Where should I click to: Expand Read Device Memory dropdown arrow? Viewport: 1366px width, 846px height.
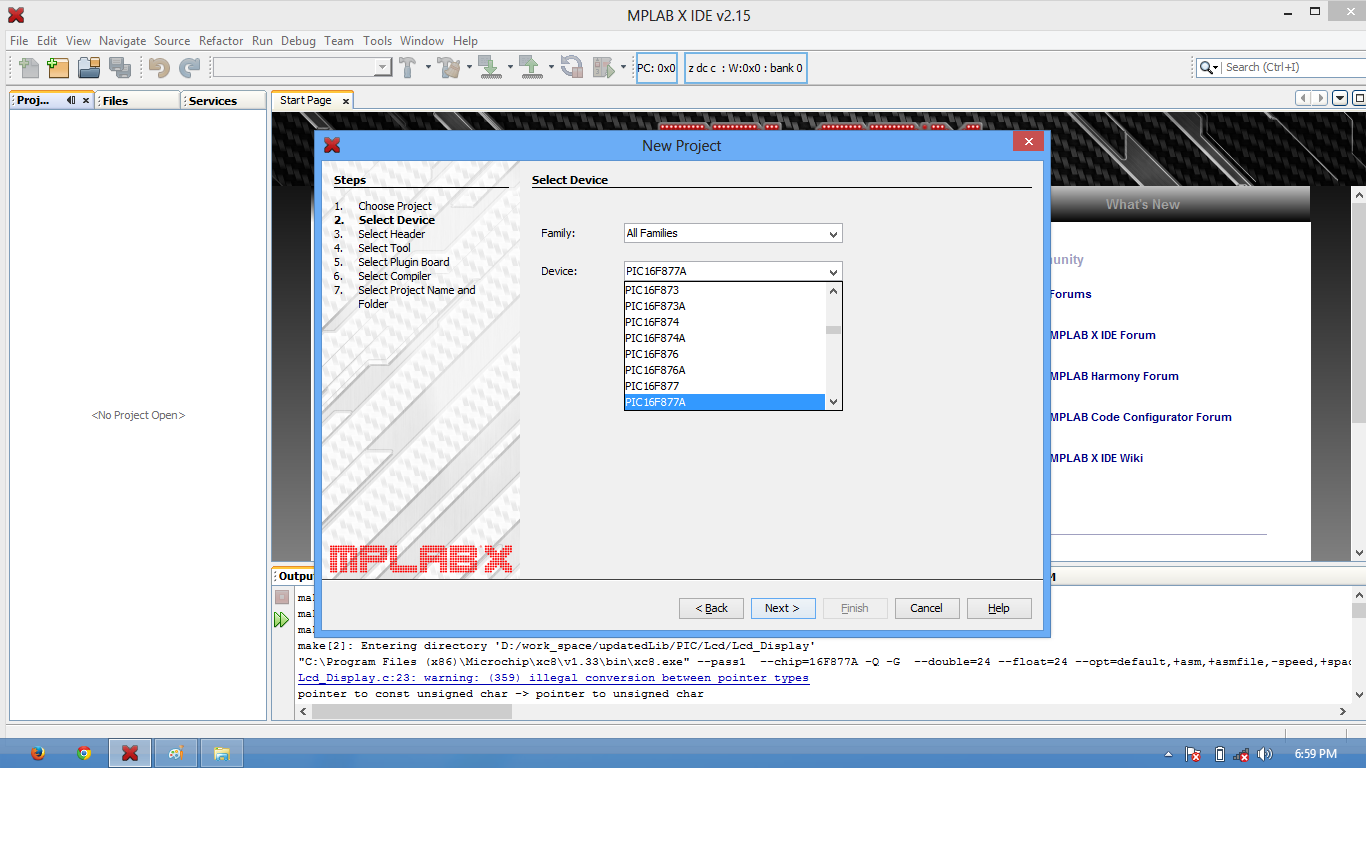[551, 68]
